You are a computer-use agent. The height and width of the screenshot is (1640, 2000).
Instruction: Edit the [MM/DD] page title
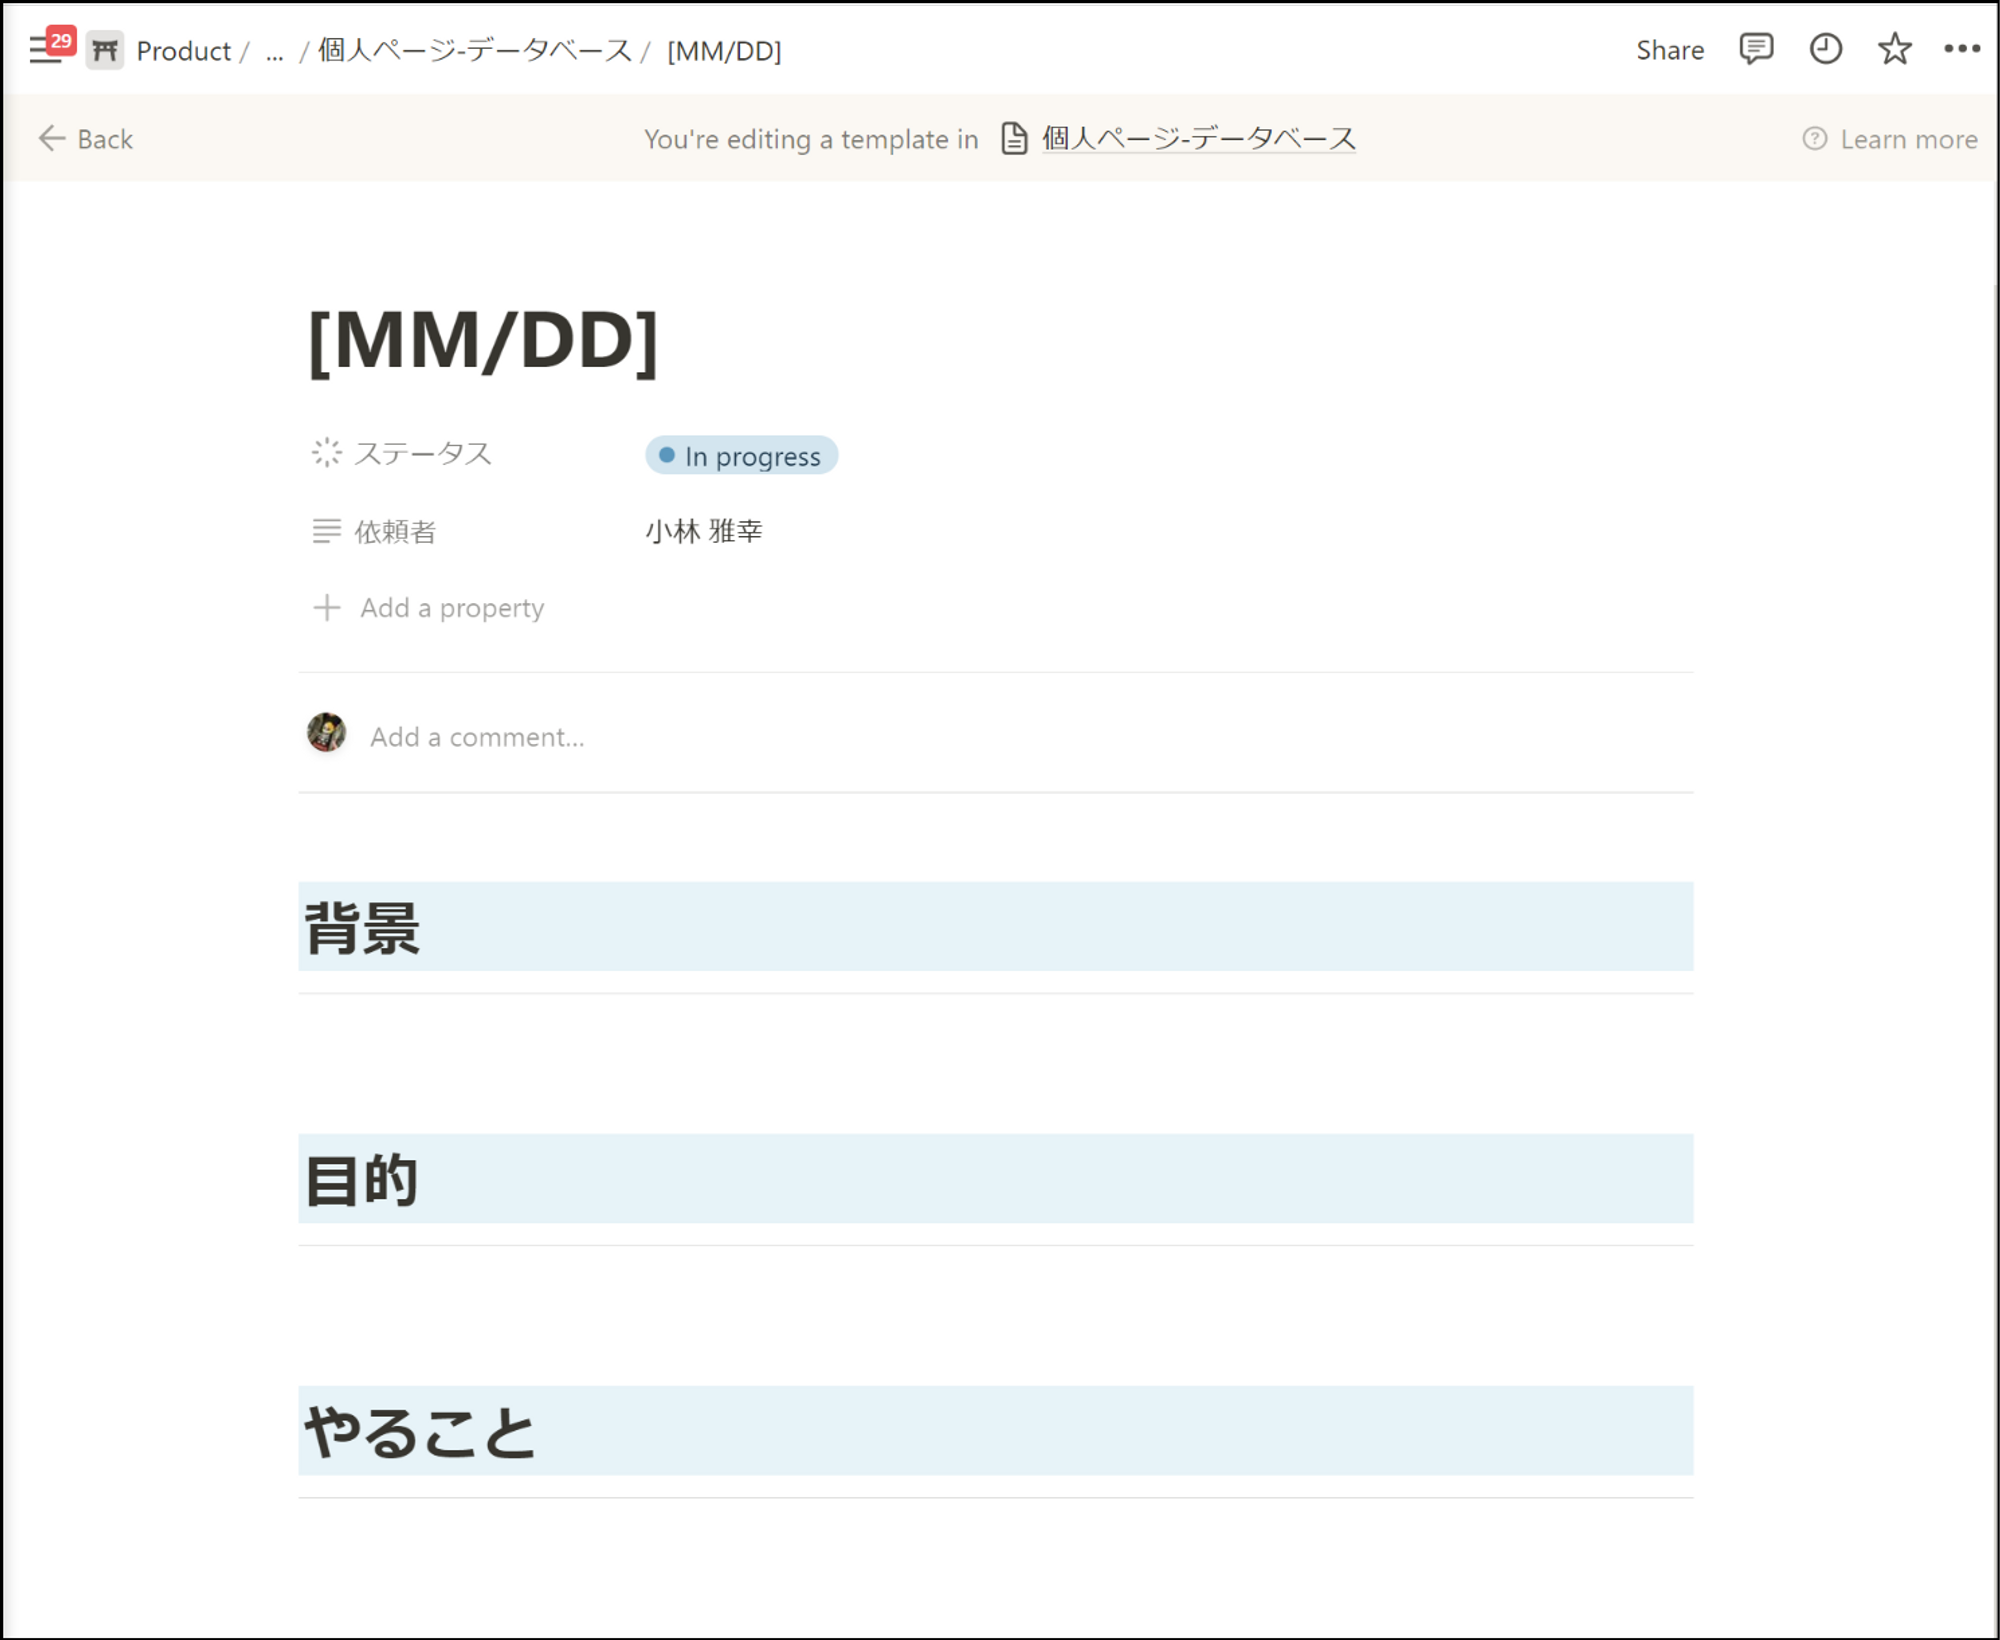483,341
